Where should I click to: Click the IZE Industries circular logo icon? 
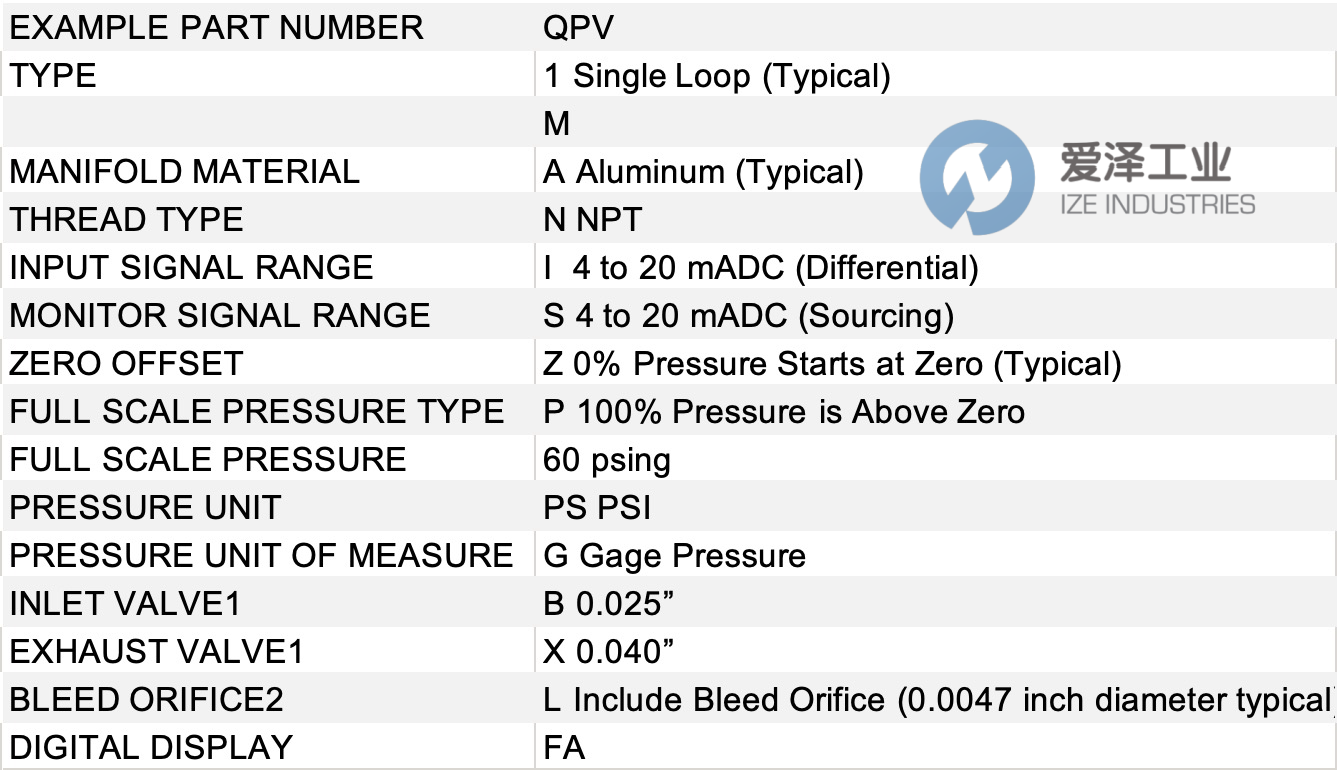click(x=977, y=178)
